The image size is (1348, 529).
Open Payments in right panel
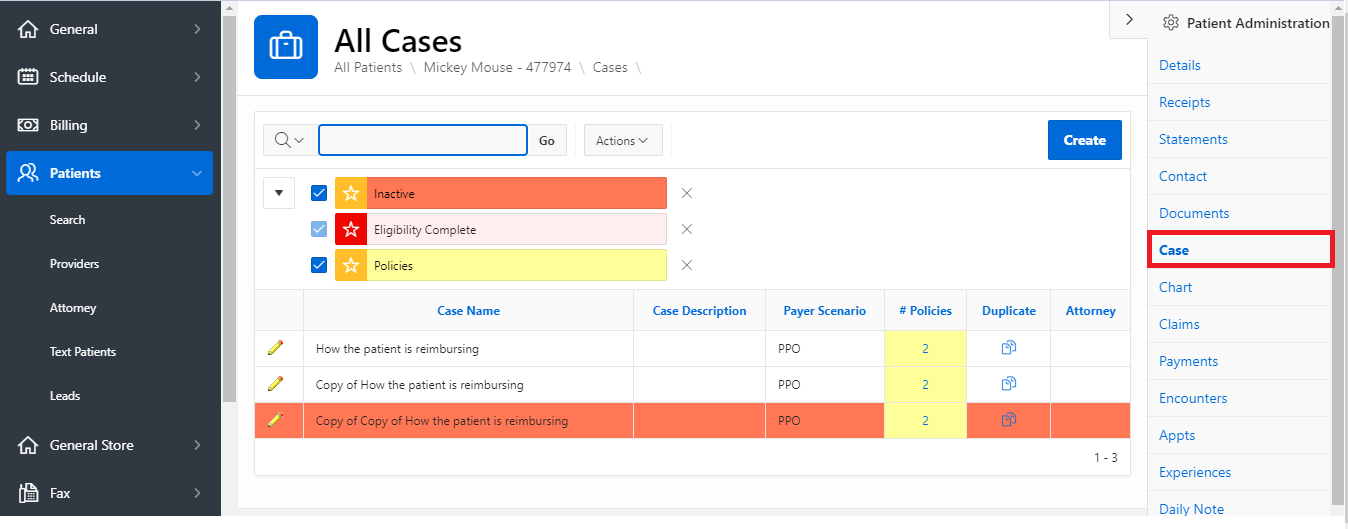point(1188,361)
